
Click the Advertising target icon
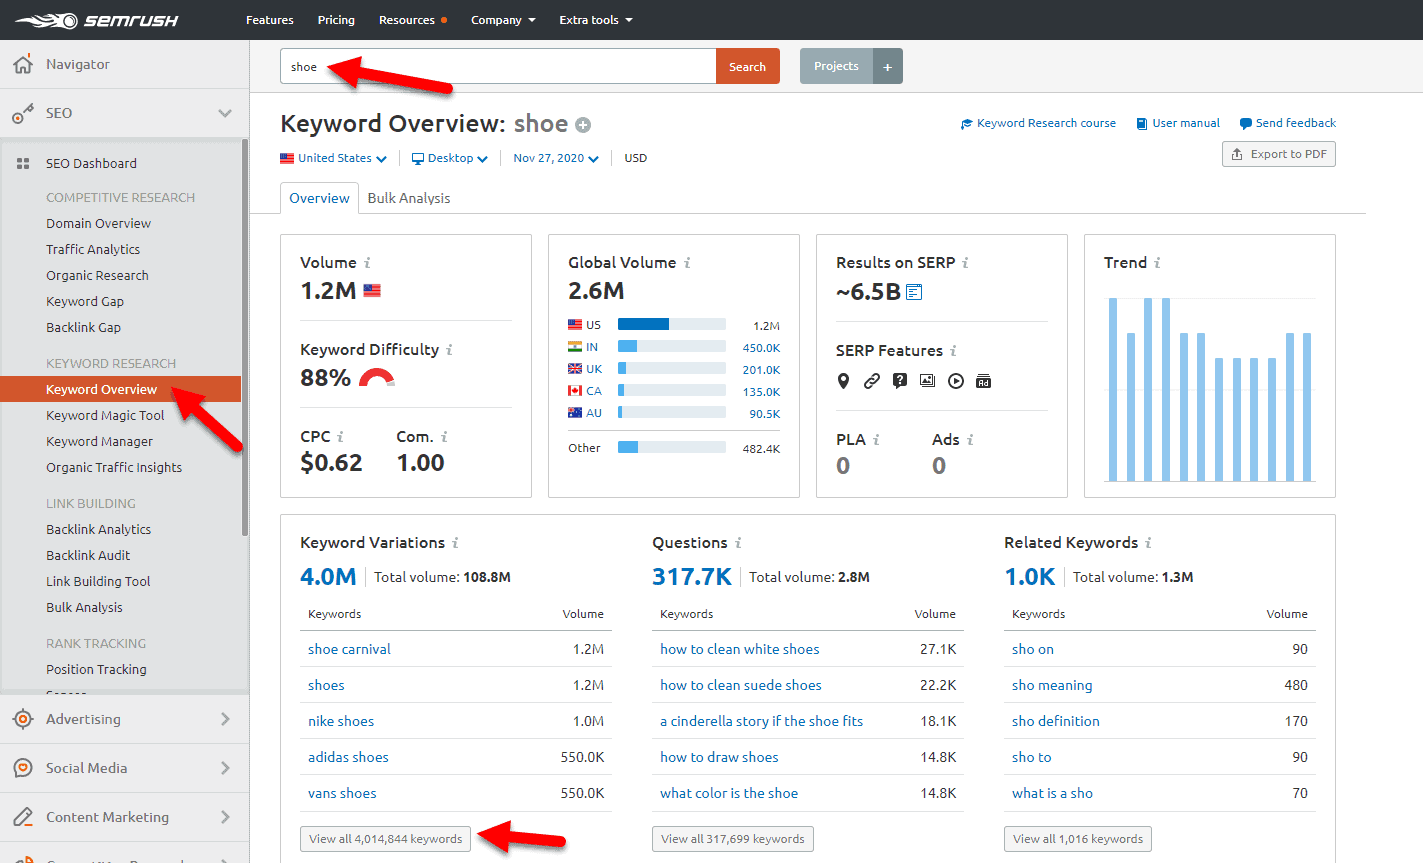[23, 719]
